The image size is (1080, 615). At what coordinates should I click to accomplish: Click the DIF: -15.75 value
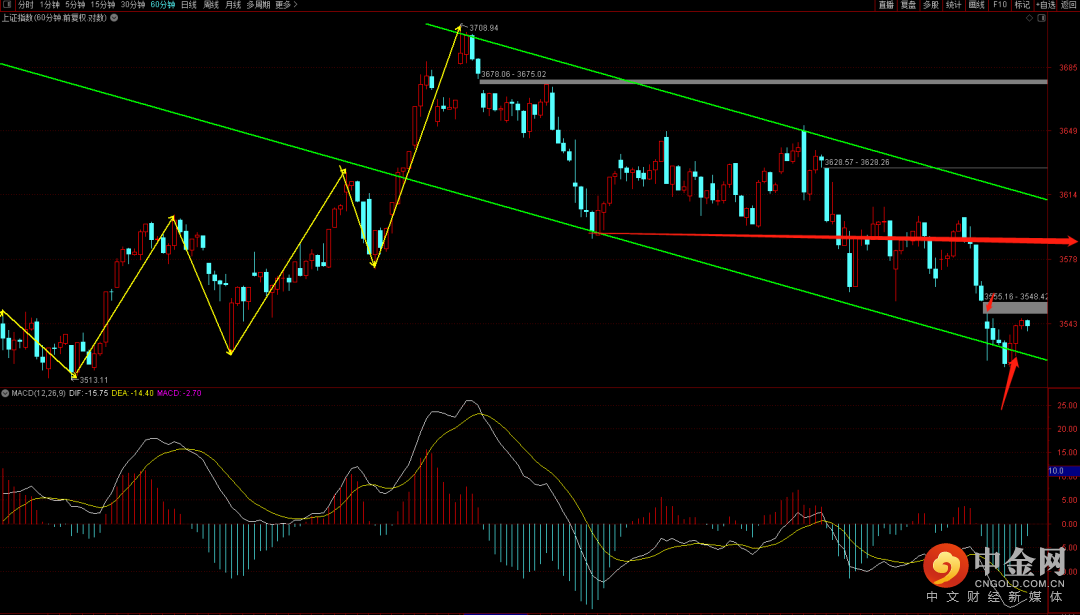(x=89, y=393)
